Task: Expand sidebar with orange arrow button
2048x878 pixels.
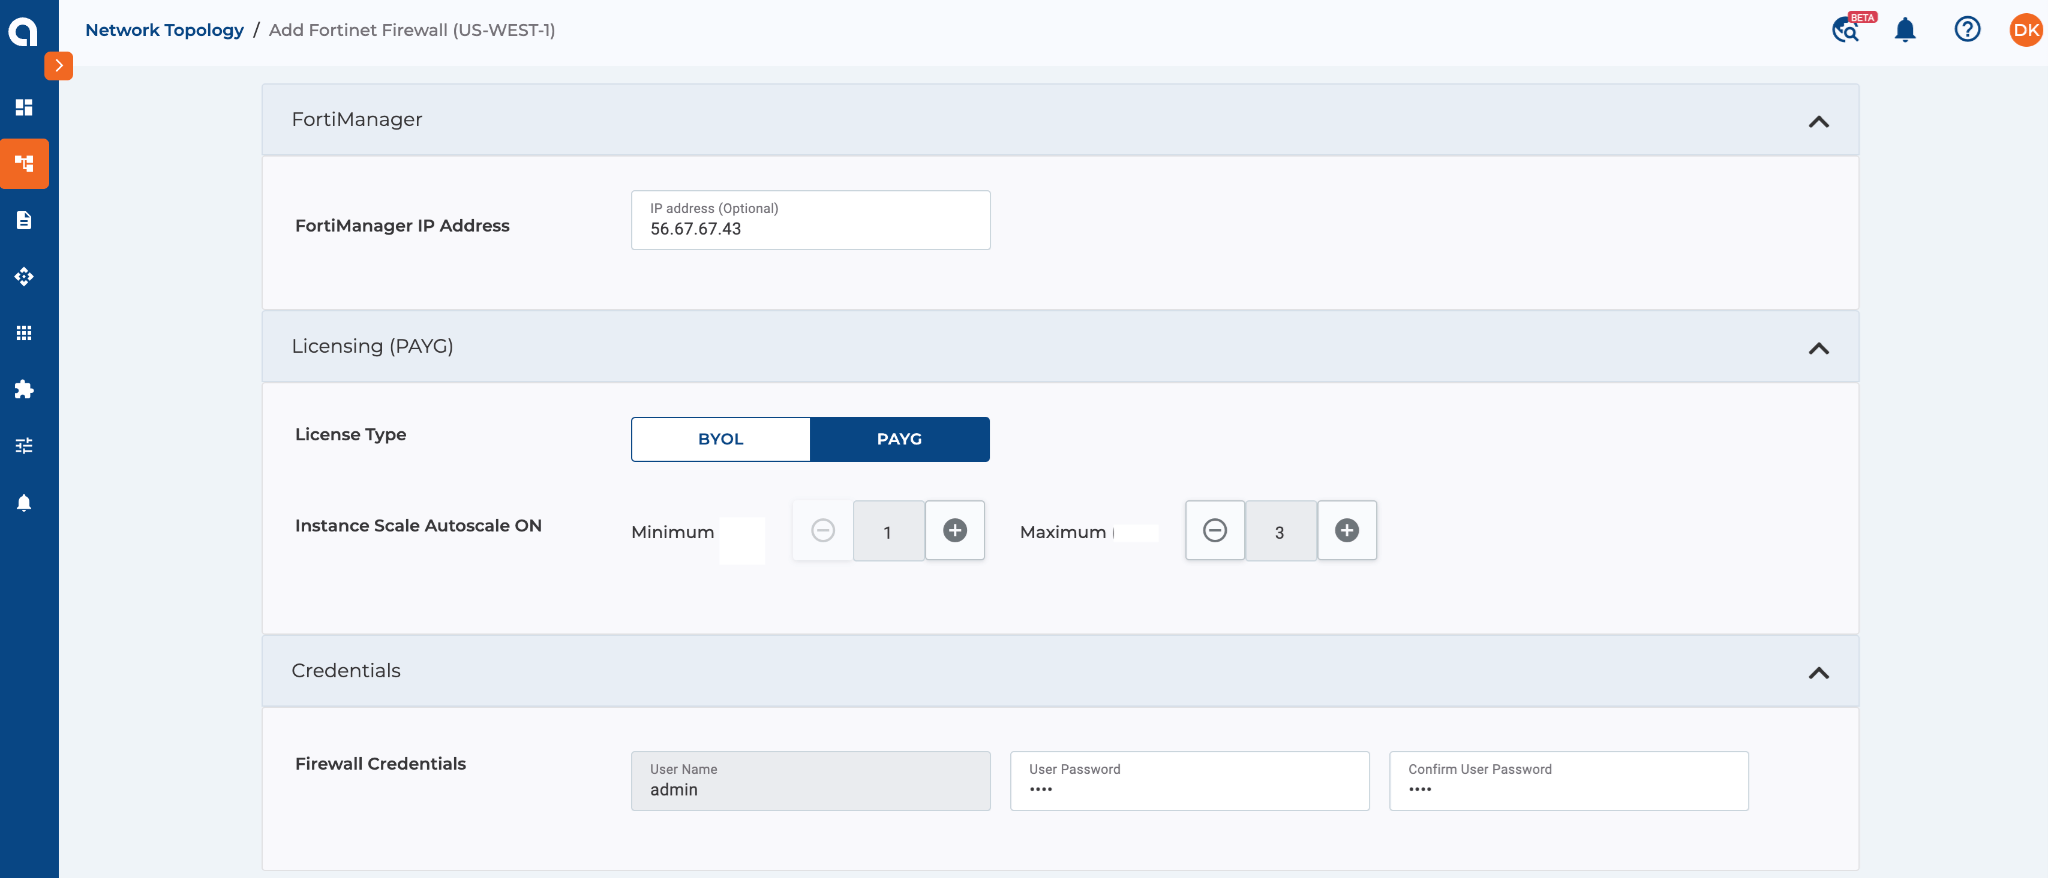Action: (59, 66)
